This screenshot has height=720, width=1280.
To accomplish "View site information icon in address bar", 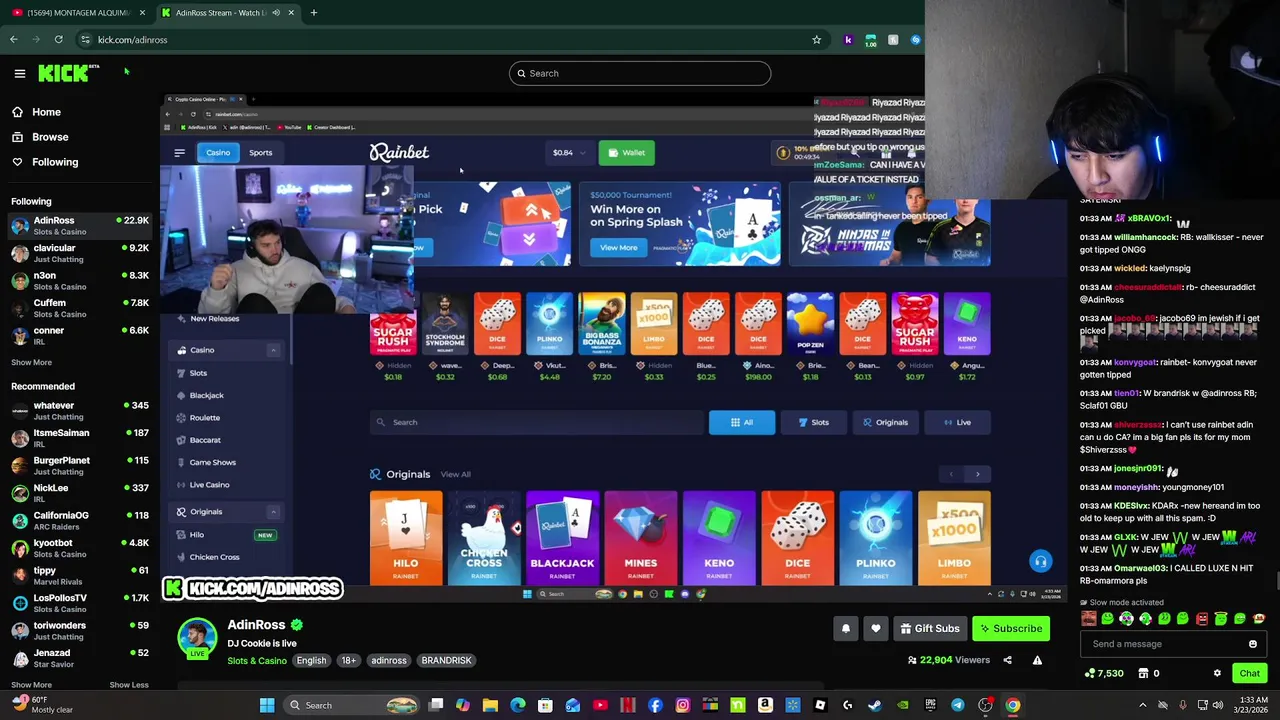I will coord(85,40).
